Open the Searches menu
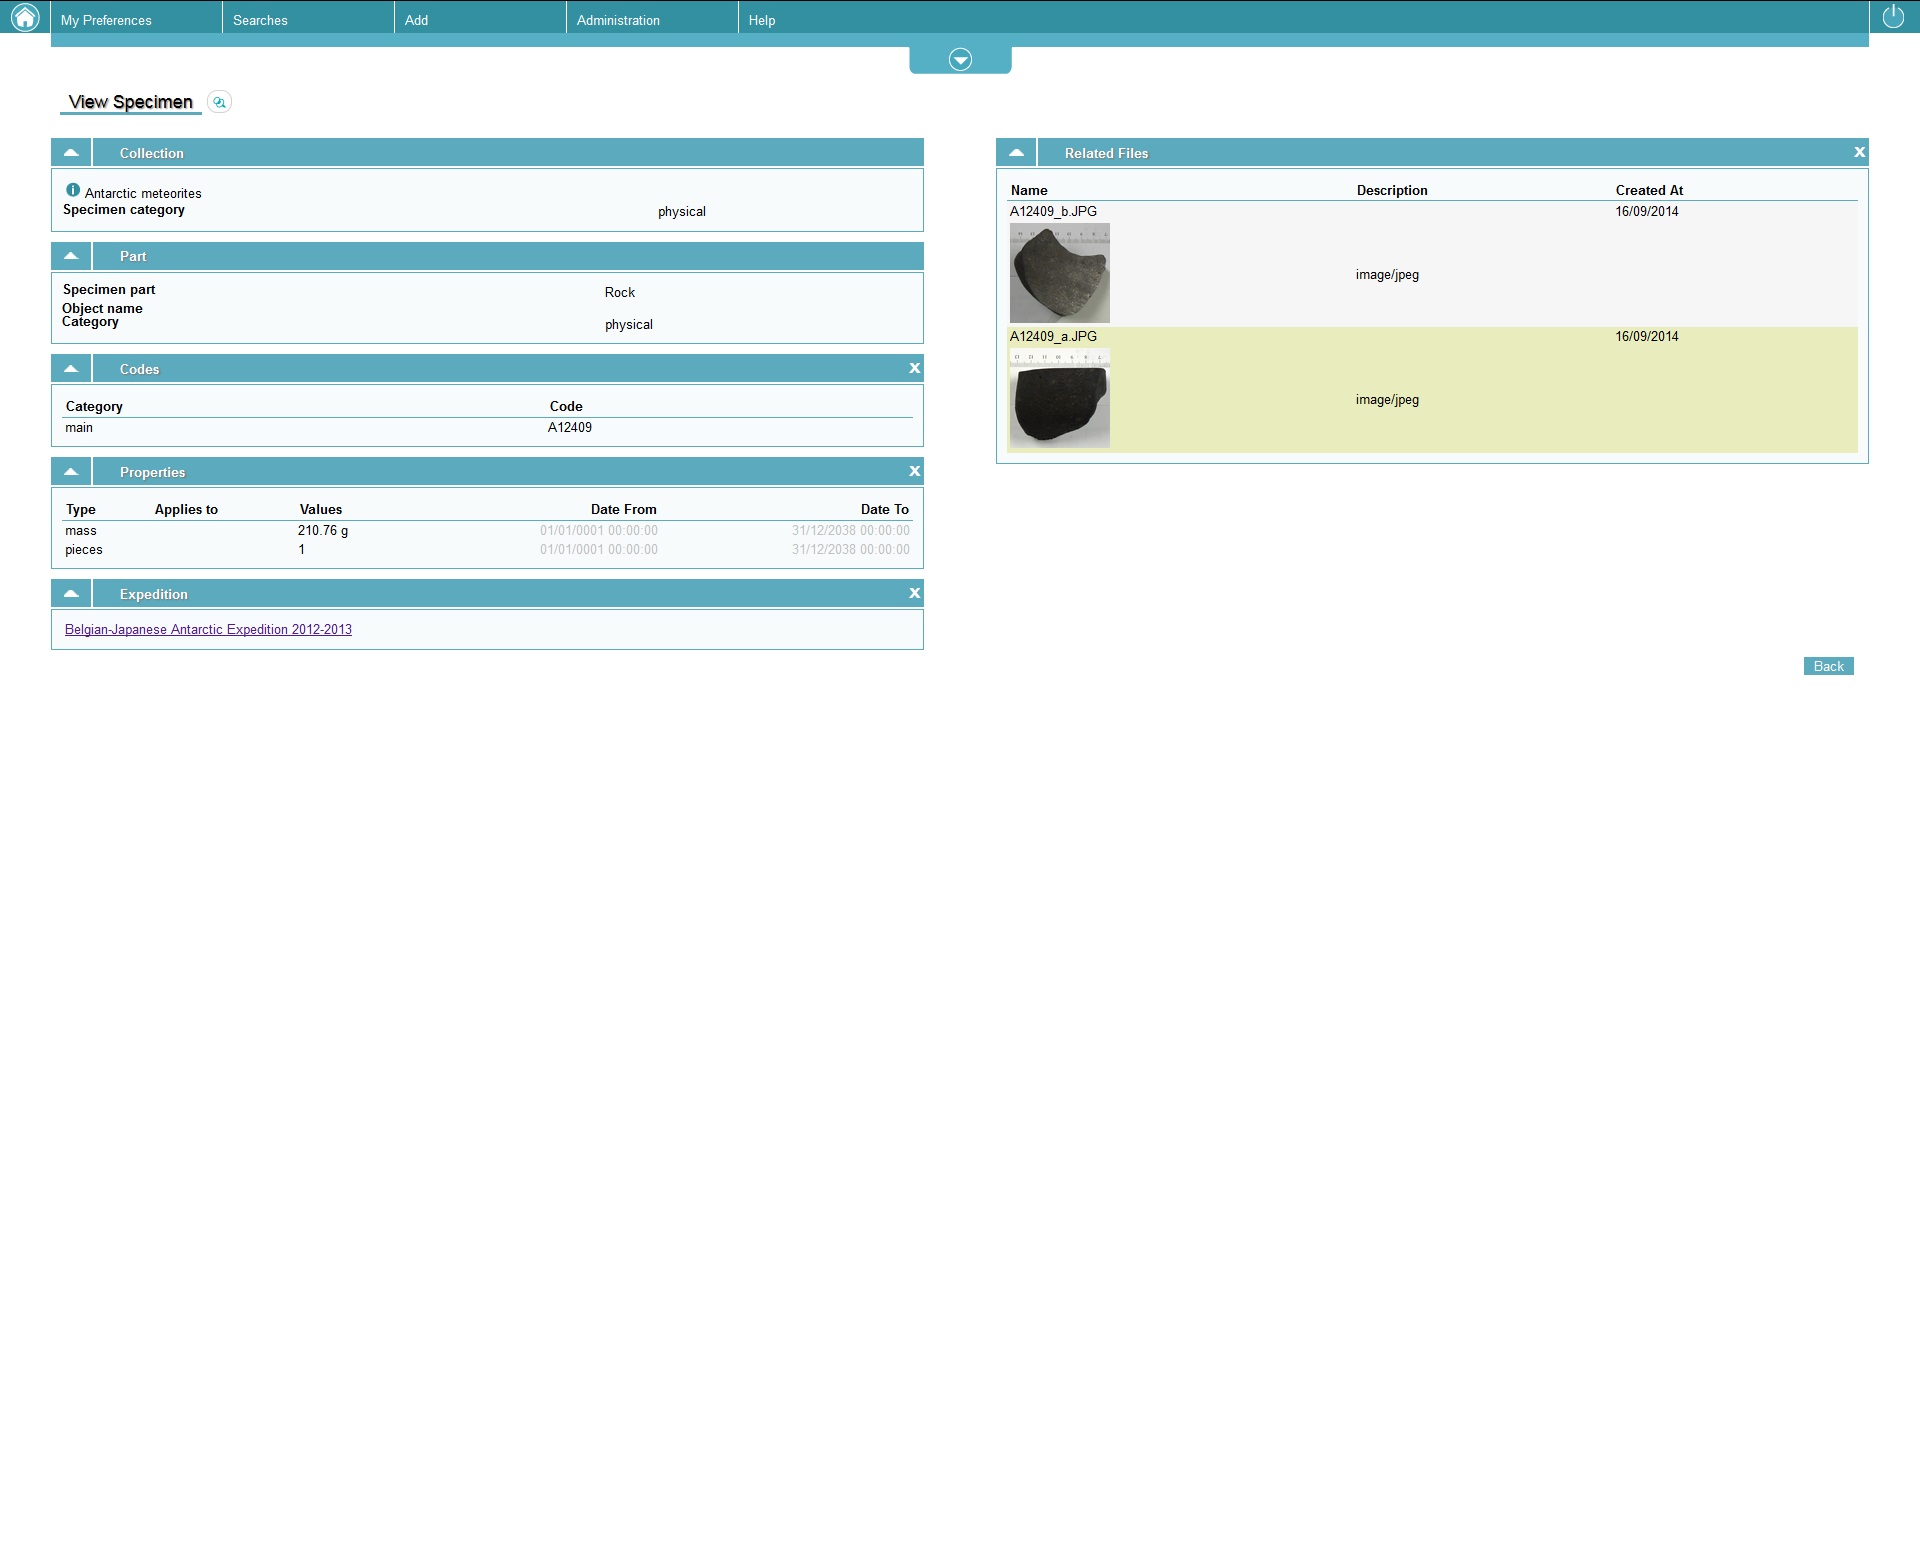Viewport: 1920px width, 1544px height. [260, 20]
